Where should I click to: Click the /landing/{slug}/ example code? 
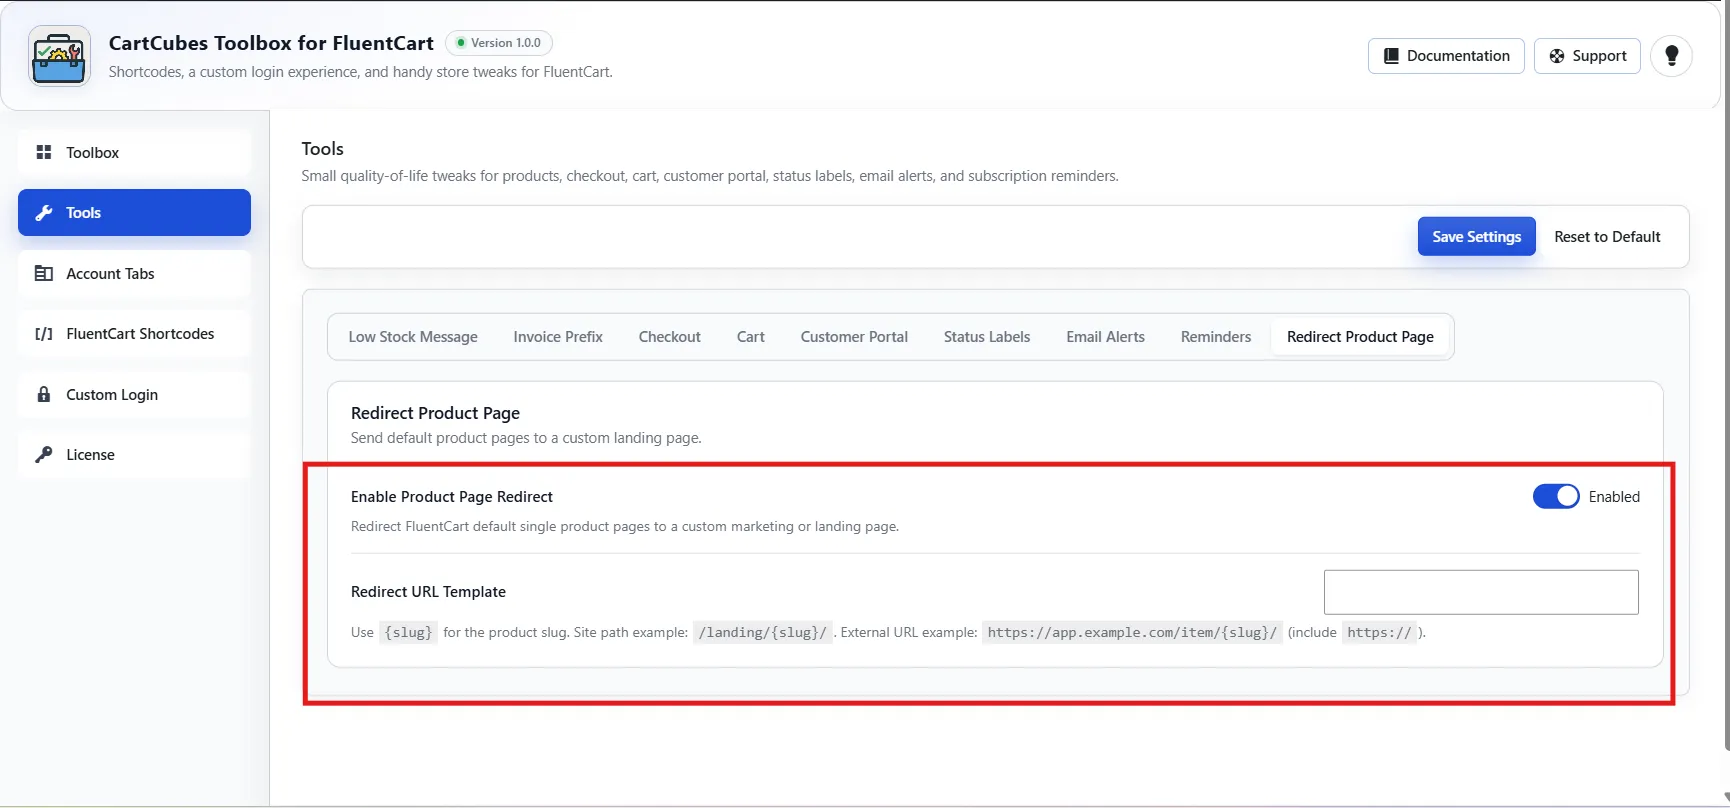[x=763, y=632]
